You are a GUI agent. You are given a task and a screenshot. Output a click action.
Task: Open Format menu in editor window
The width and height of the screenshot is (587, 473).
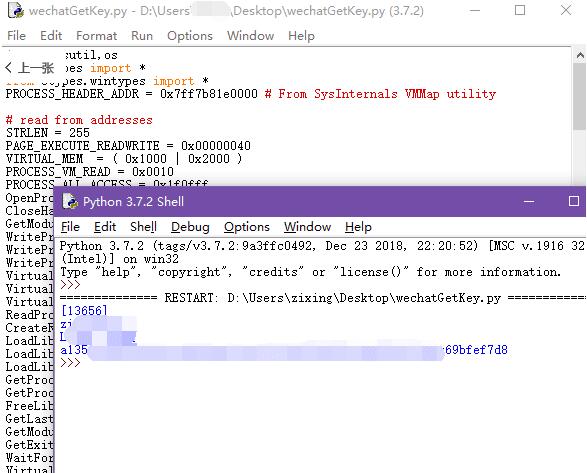coord(97,36)
